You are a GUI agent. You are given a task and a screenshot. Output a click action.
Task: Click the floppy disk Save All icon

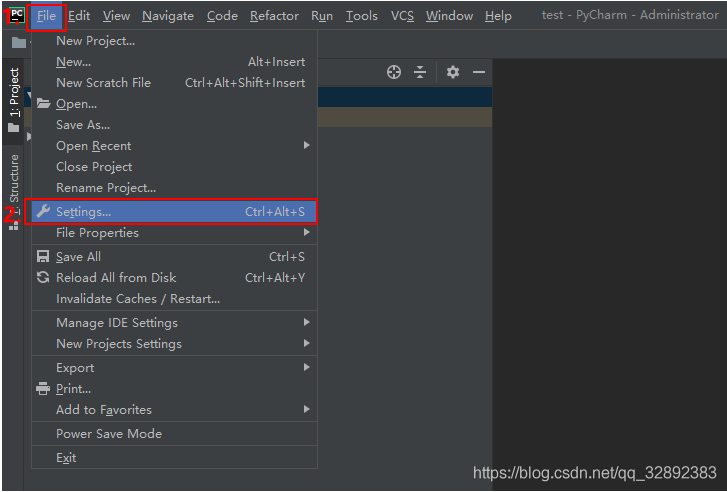[43, 257]
